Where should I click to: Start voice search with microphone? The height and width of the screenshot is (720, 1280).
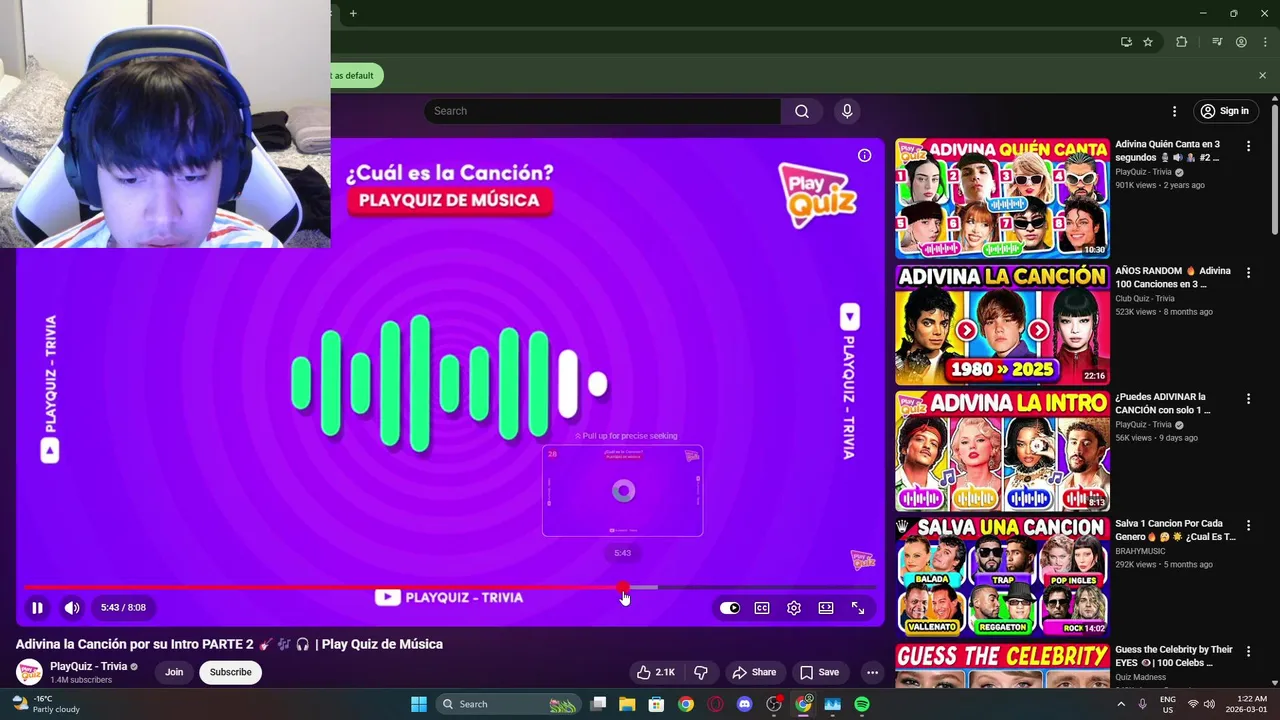847,111
